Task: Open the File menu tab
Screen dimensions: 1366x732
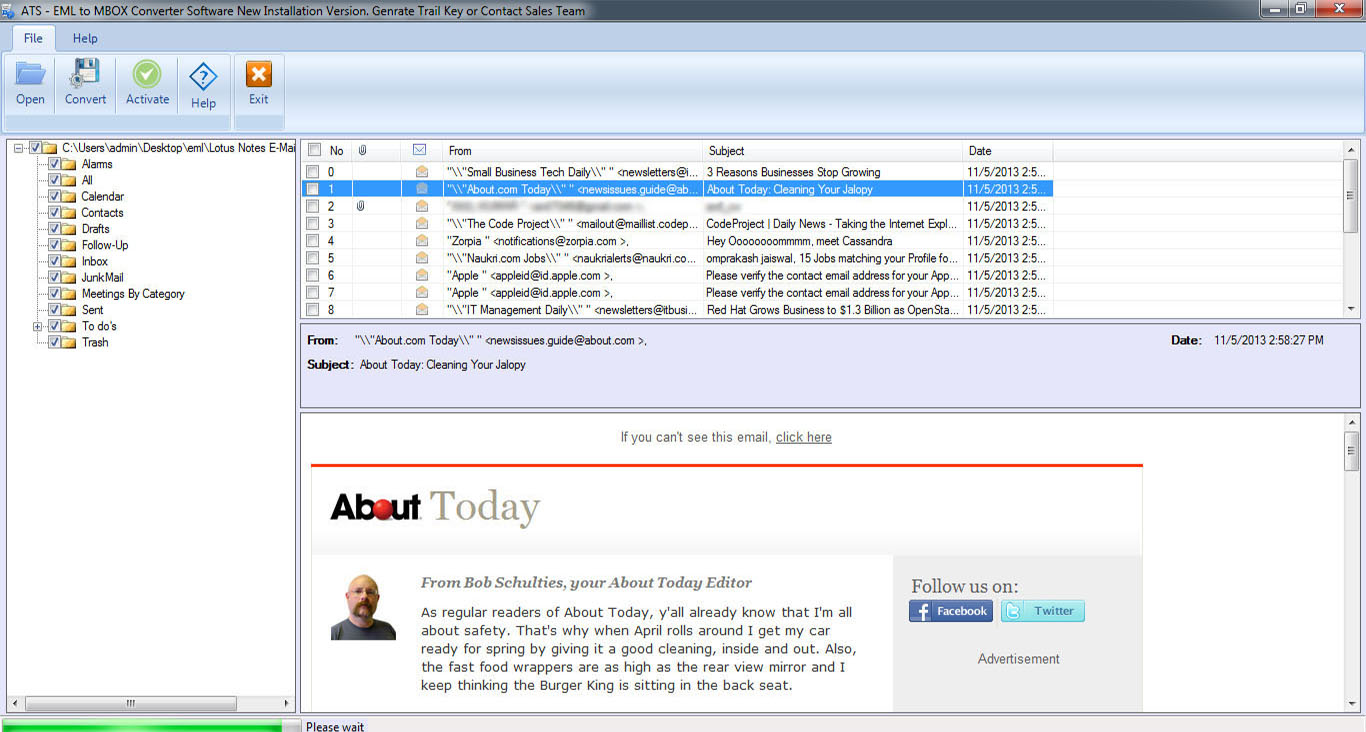Action: [33, 38]
